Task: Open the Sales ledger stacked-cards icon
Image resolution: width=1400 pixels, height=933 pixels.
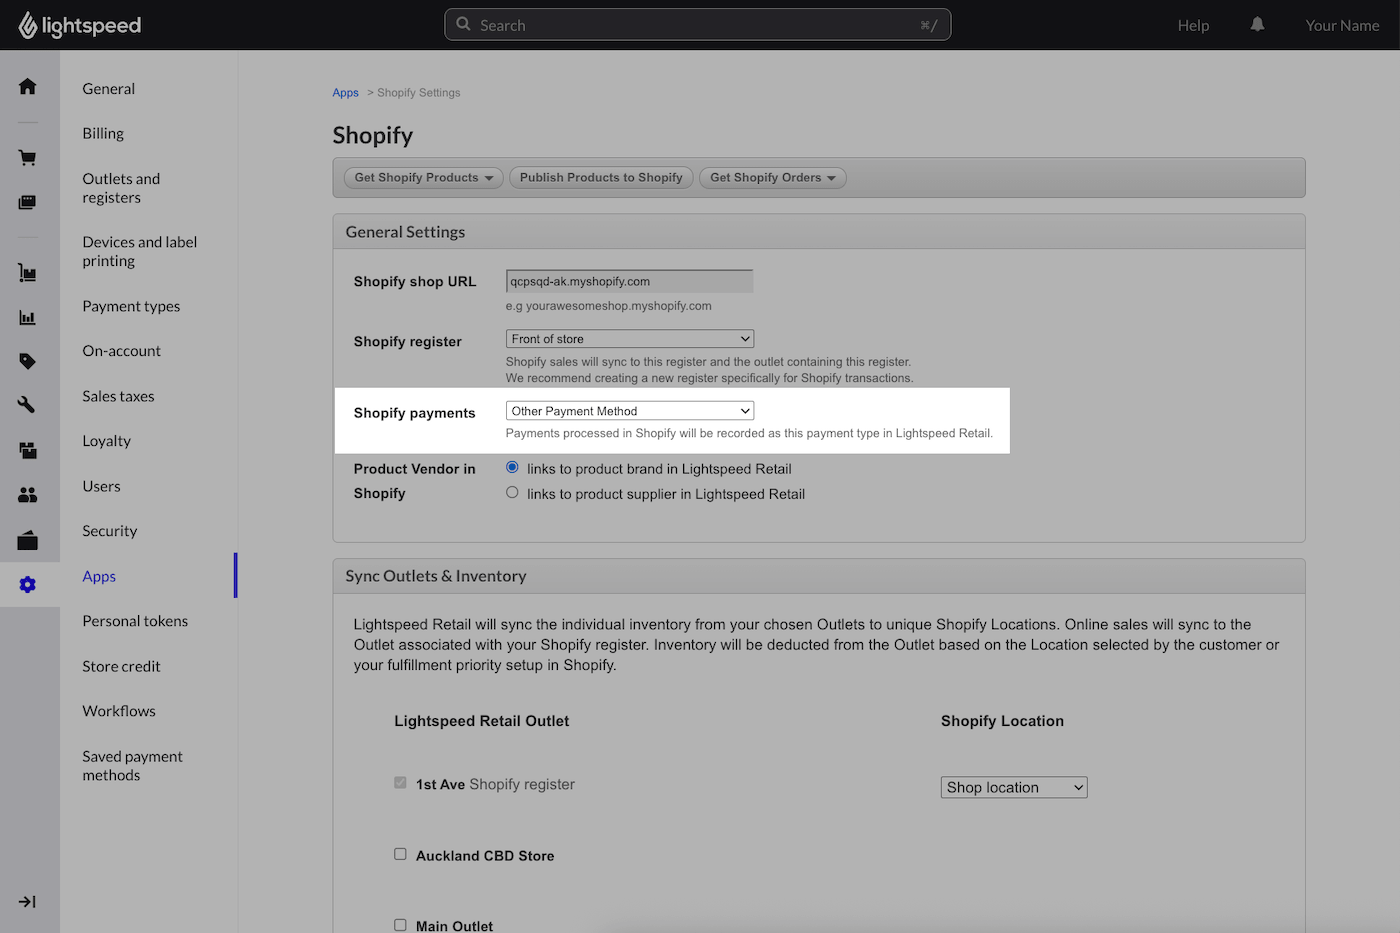Action: (x=28, y=202)
